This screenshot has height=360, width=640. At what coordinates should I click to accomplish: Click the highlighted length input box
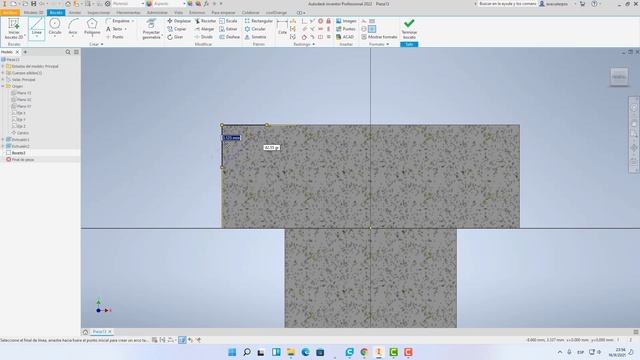231,138
